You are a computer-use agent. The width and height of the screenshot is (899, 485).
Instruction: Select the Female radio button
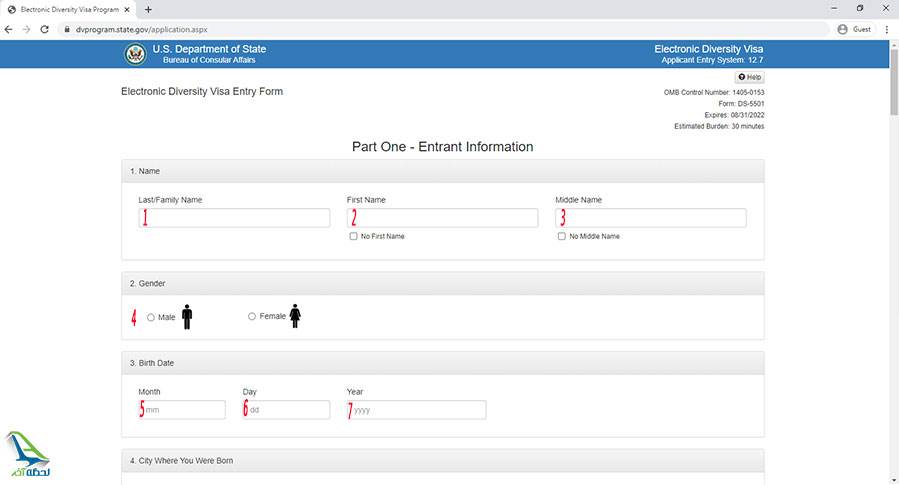(x=252, y=317)
